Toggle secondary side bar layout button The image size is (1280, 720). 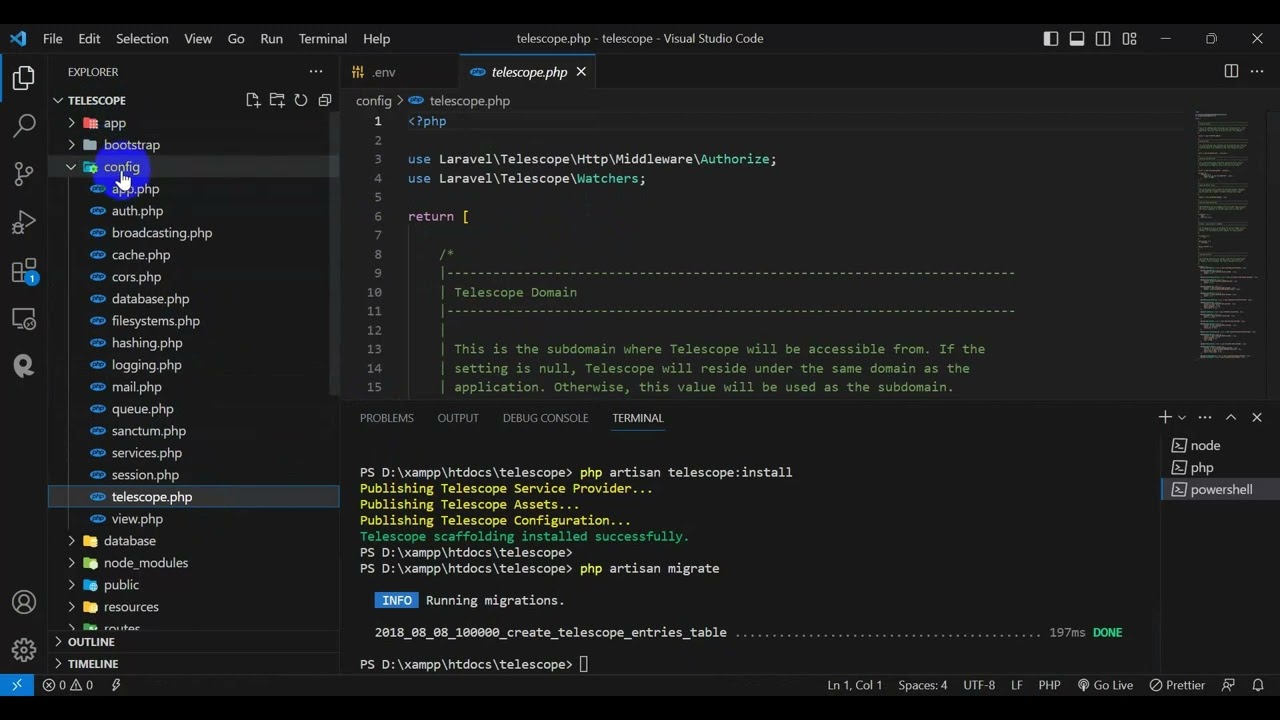(1103, 38)
